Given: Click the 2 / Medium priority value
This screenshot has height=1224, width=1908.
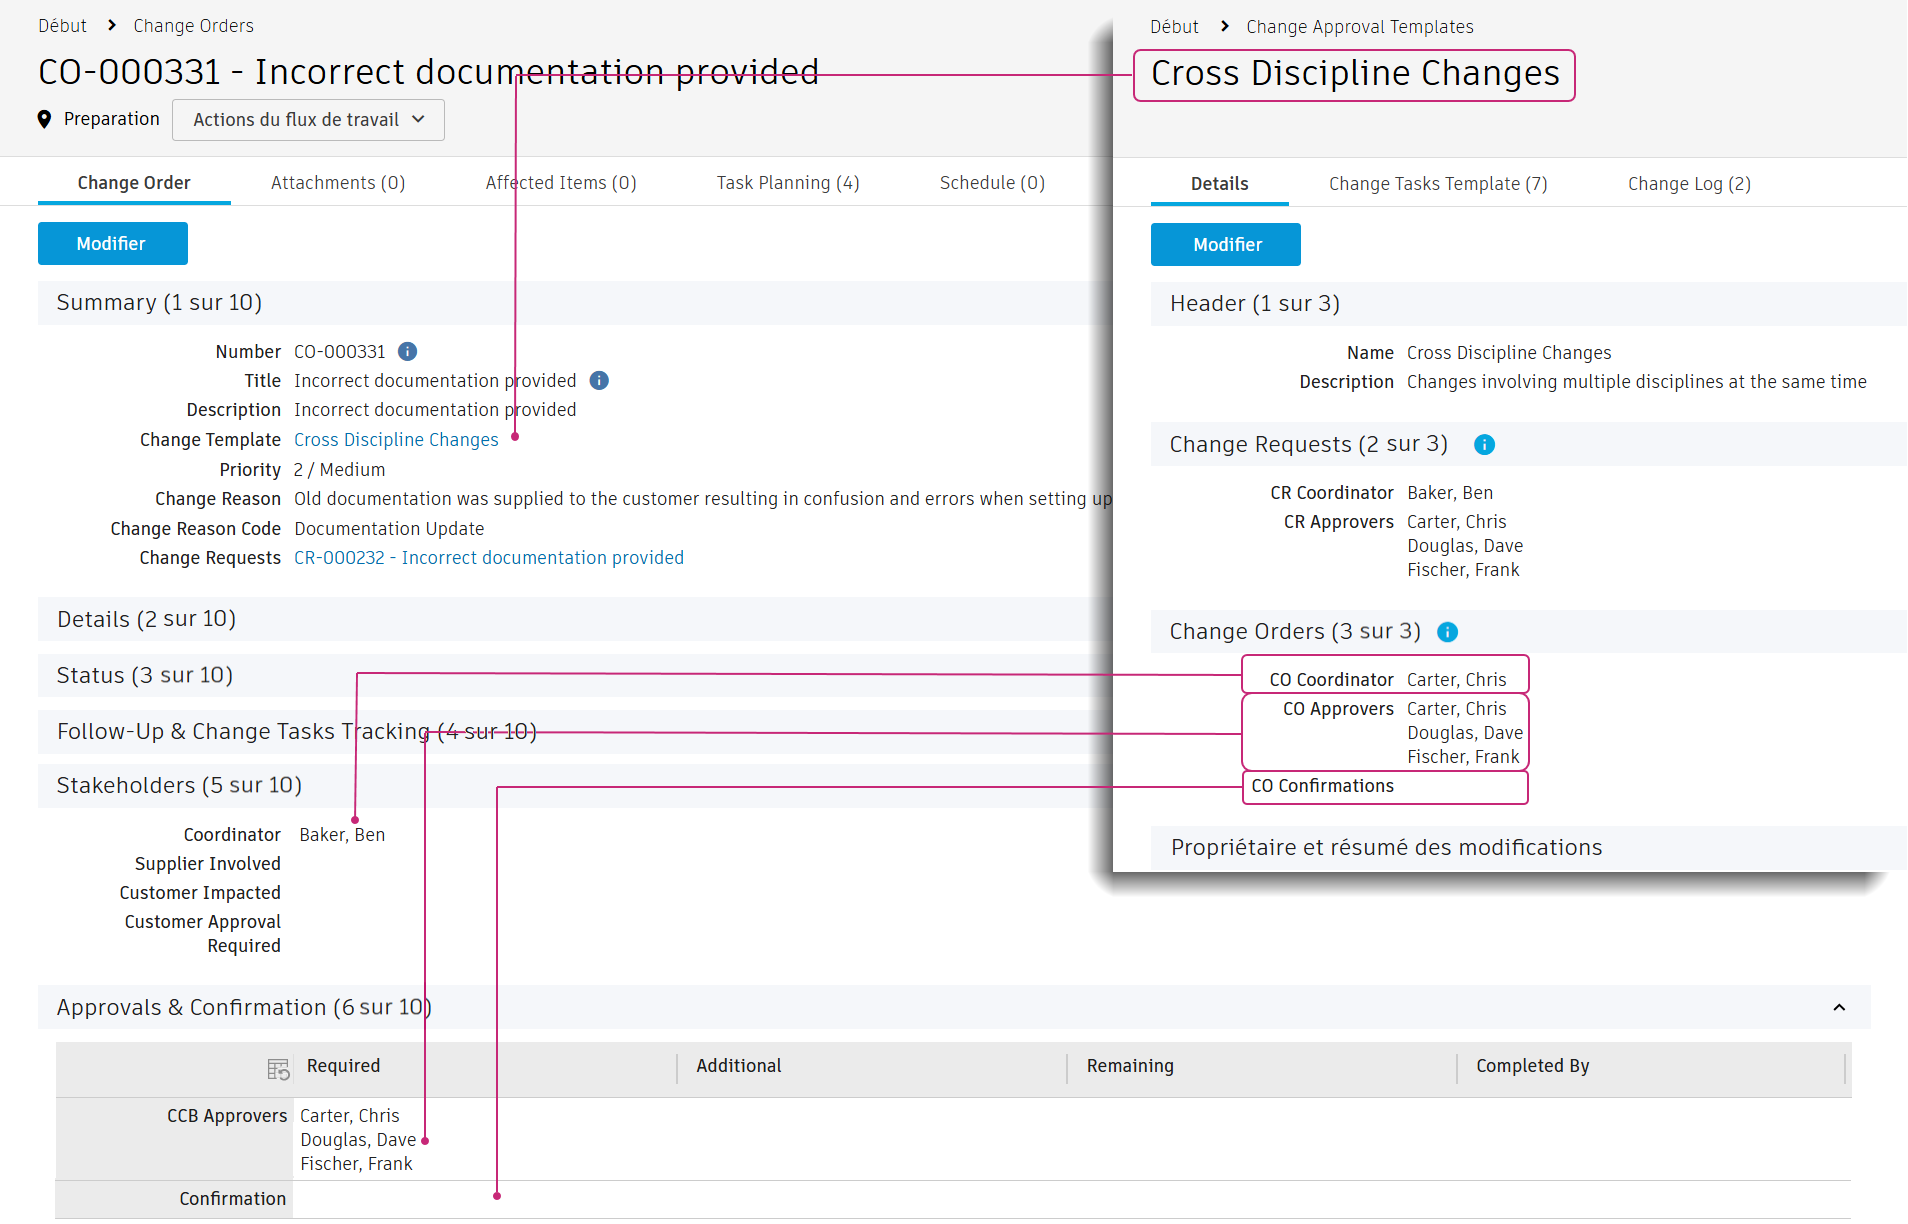Looking at the screenshot, I should point(339,470).
